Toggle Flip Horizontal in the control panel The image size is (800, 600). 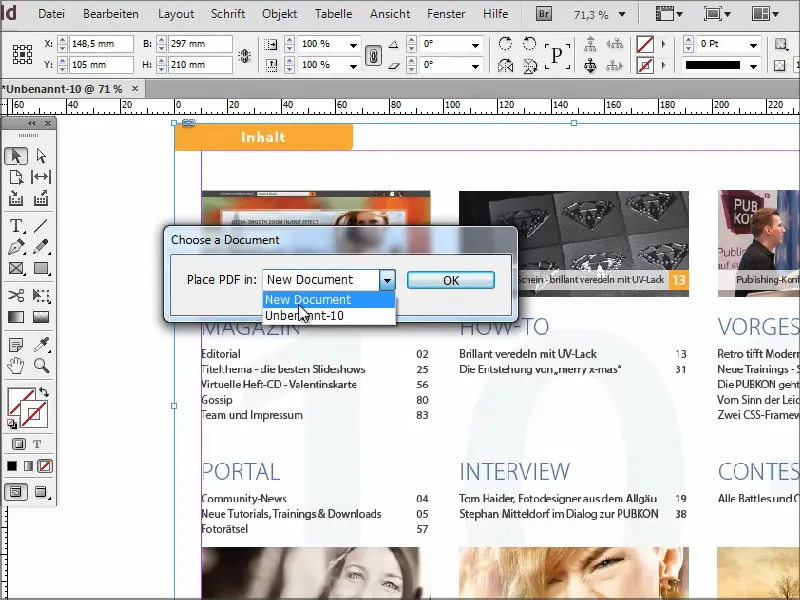click(506, 65)
